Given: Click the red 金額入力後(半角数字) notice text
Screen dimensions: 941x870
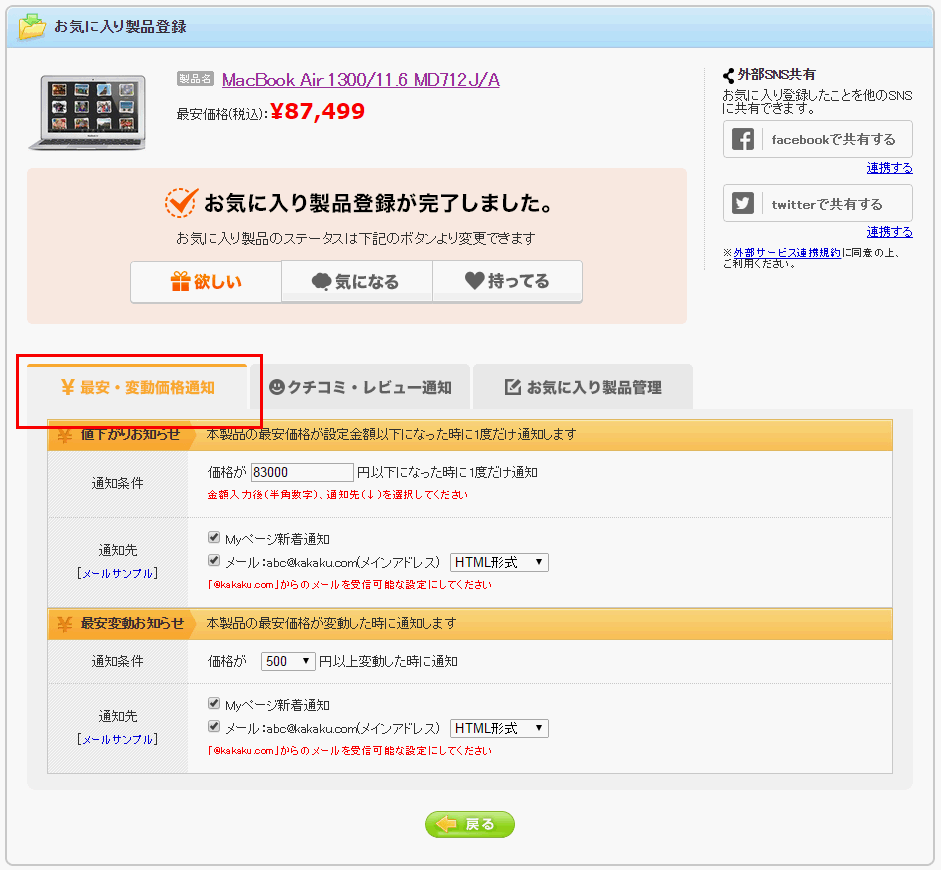Looking at the screenshot, I should pyautogui.click(x=337, y=495).
